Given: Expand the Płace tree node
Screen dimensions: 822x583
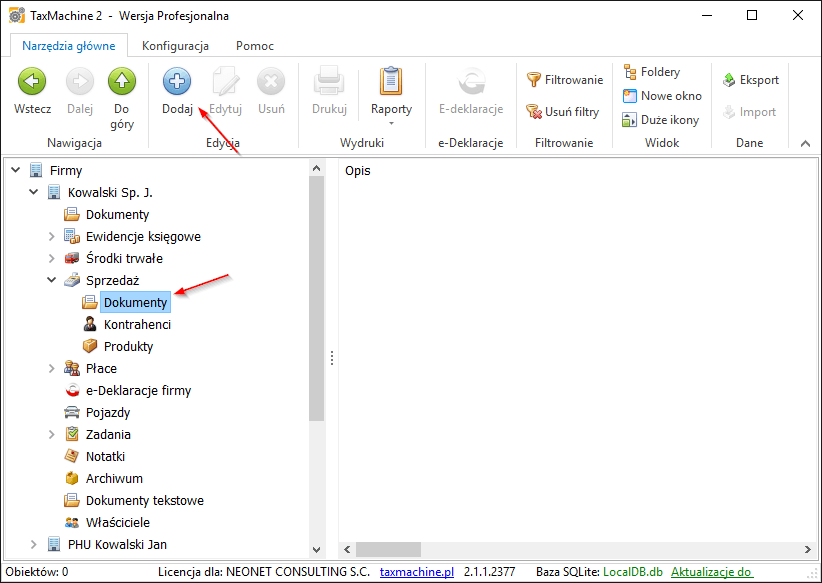Looking at the screenshot, I should [52, 369].
